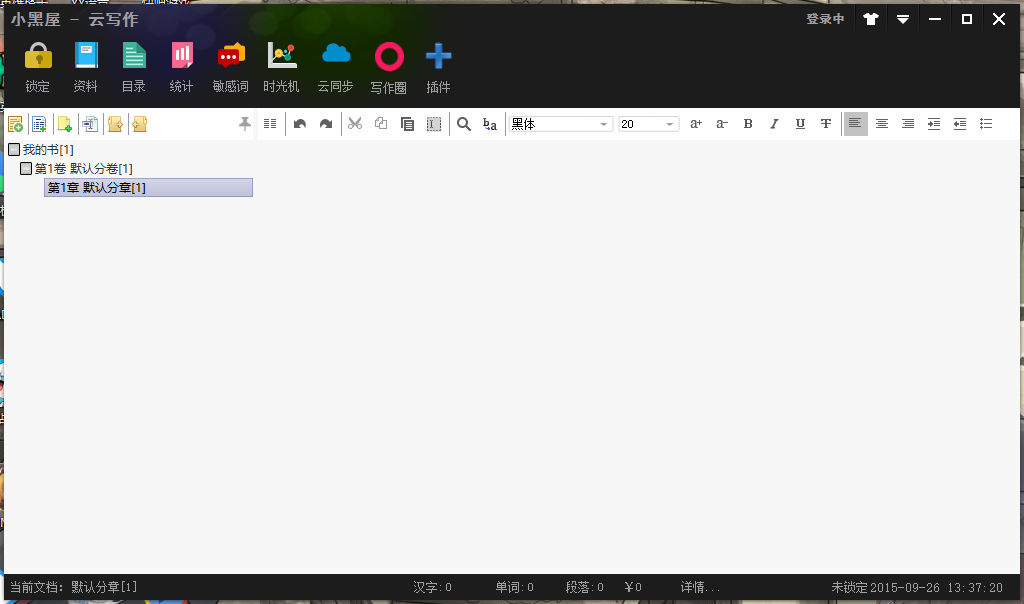Enable underline formatting
This screenshot has width=1024, height=604.
click(x=799, y=124)
